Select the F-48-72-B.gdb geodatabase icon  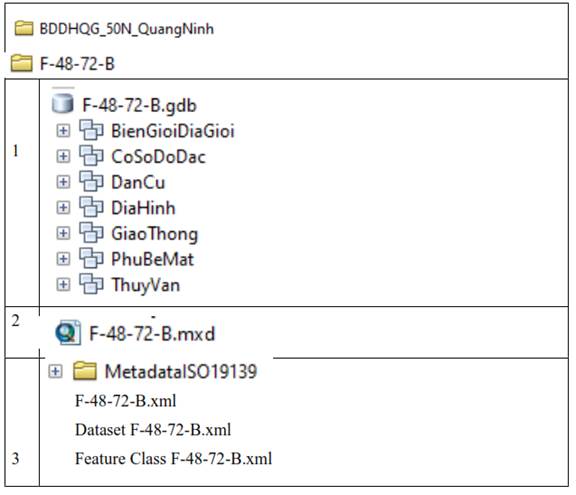point(62,103)
